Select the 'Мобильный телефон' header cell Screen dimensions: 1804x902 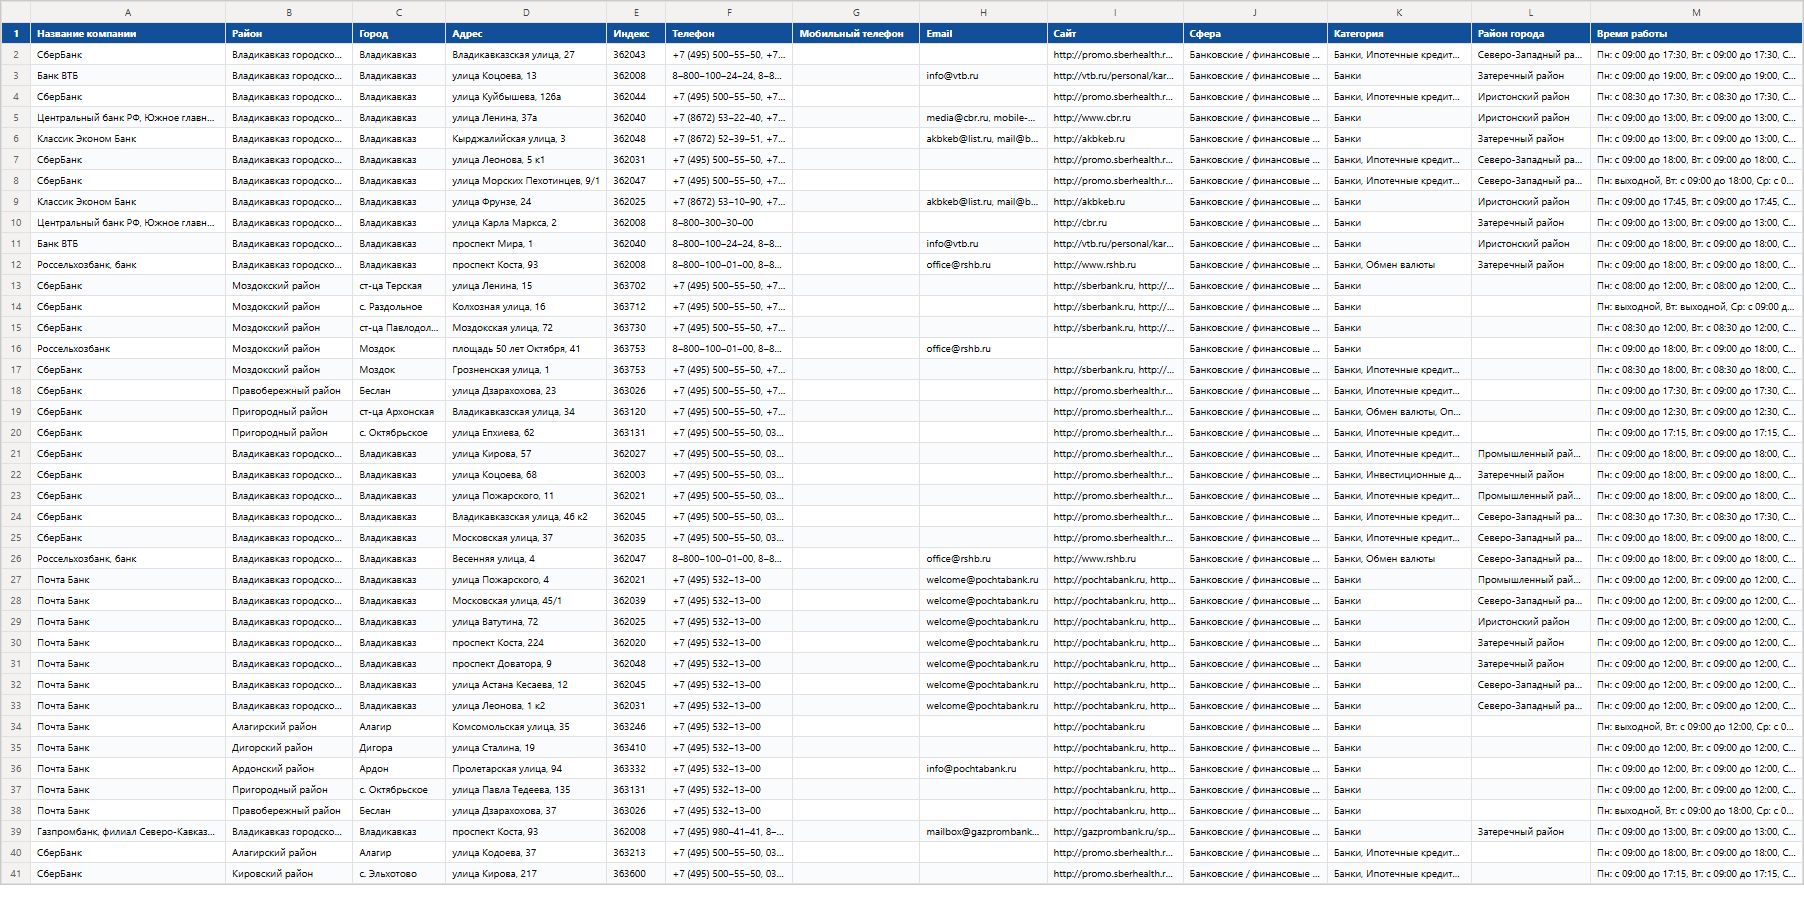[856, 34]
